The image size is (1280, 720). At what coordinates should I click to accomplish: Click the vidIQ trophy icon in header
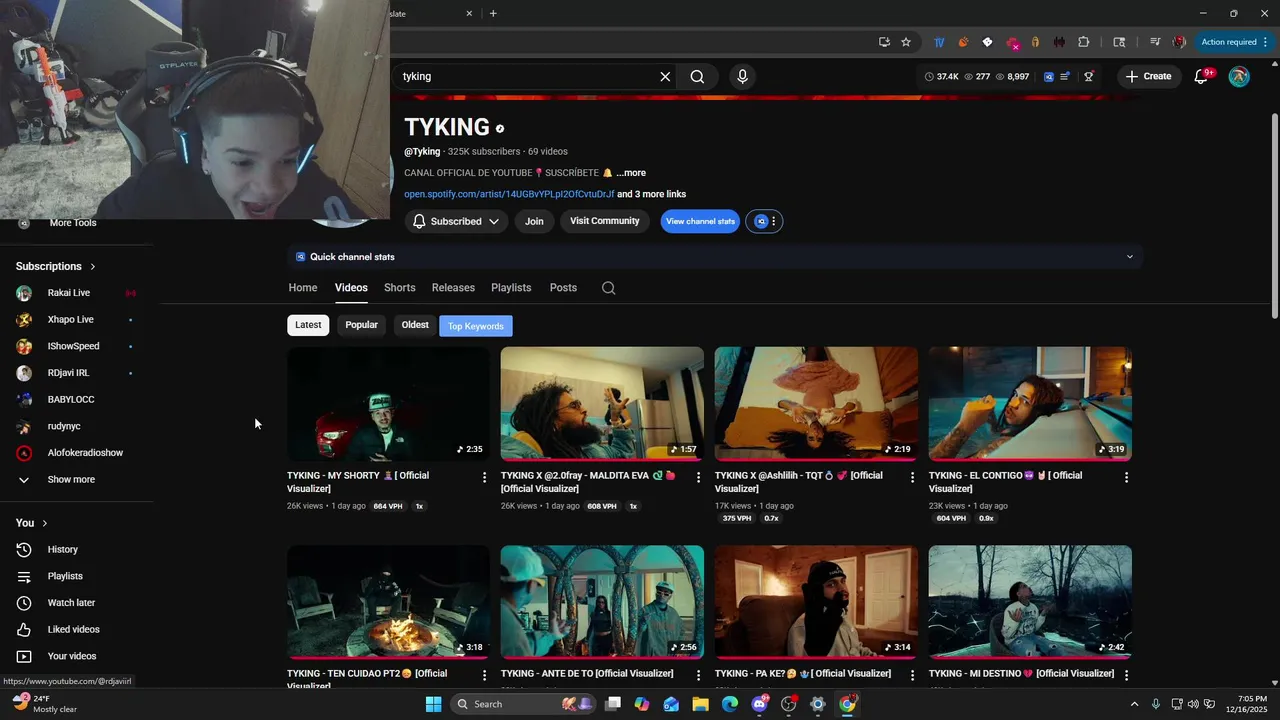[x=1089, y=76]
